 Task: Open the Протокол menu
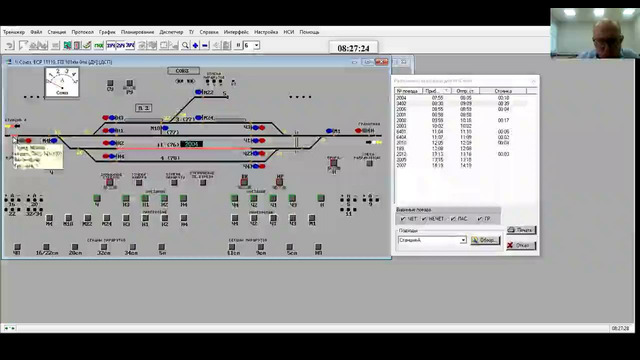[82, 32]
